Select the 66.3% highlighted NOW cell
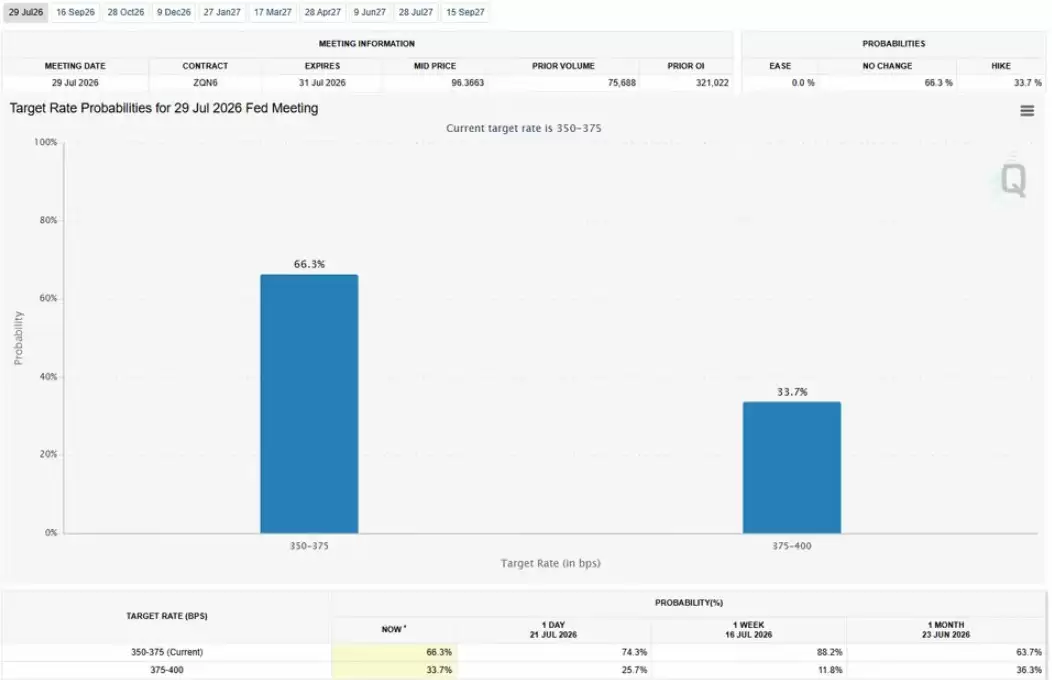The height and width of the screenshot is (680, 1052). [394, 652]
